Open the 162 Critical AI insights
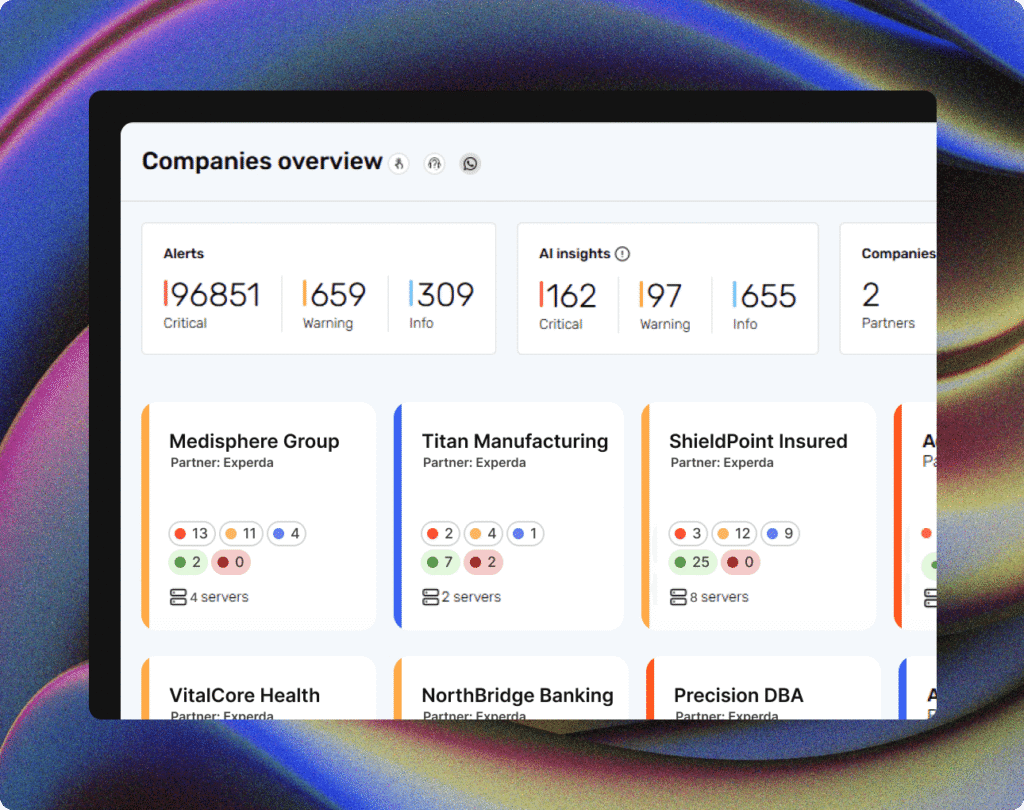 tap(568, 305)
